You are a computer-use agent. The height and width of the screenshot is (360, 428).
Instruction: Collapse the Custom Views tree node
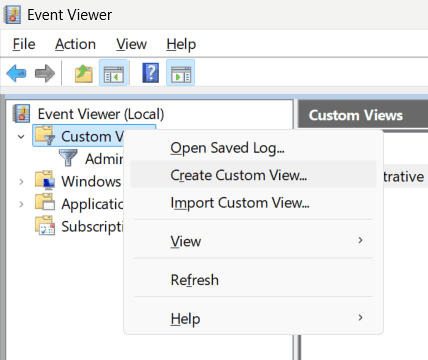pyautogui.click(x=21, y=137)
